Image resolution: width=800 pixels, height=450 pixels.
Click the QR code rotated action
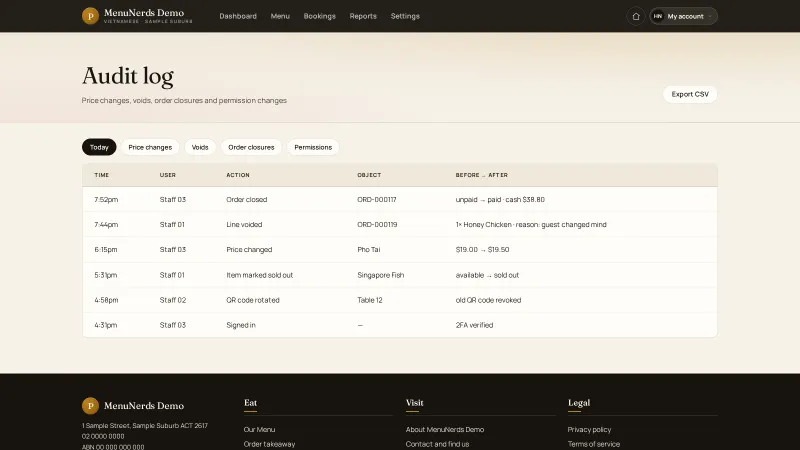pos(253,300)
